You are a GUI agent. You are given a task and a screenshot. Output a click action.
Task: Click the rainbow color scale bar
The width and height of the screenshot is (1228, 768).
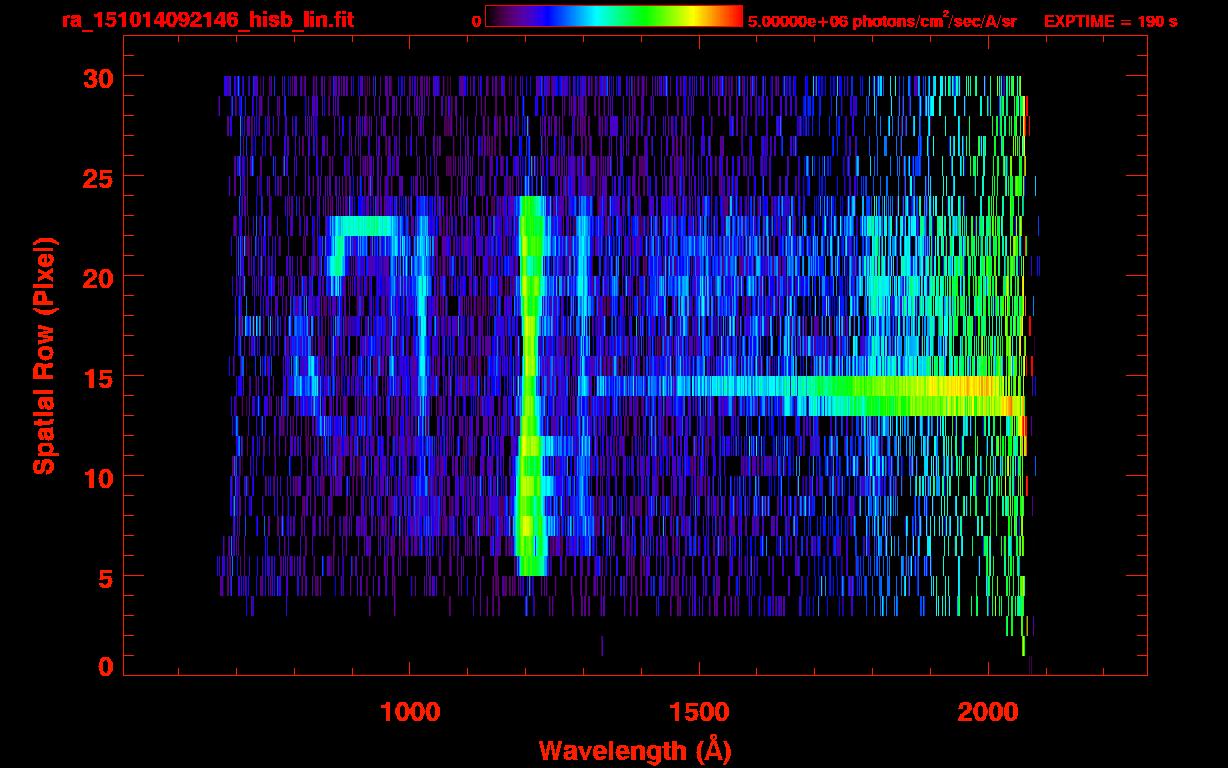(614, 16)
